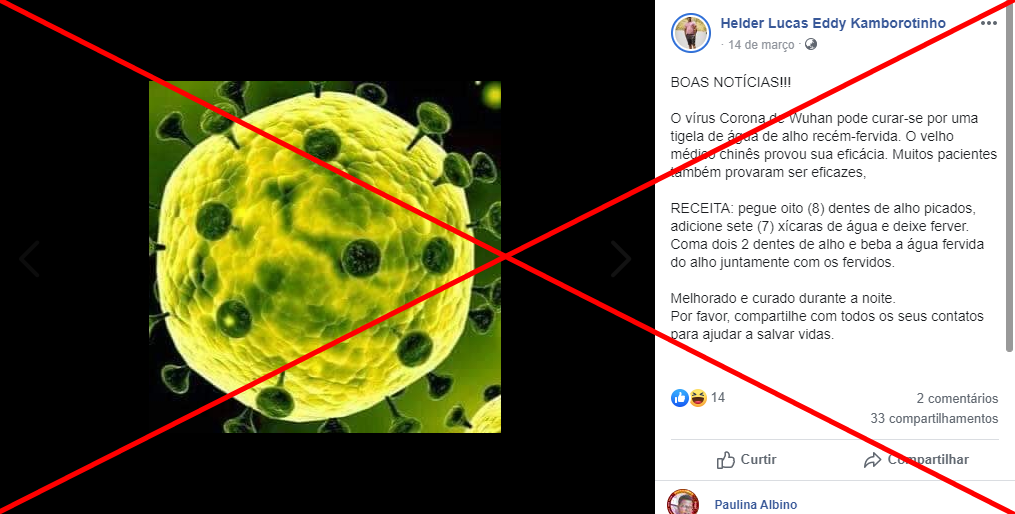Open the 2 comentários link

(x=957, y=398)
